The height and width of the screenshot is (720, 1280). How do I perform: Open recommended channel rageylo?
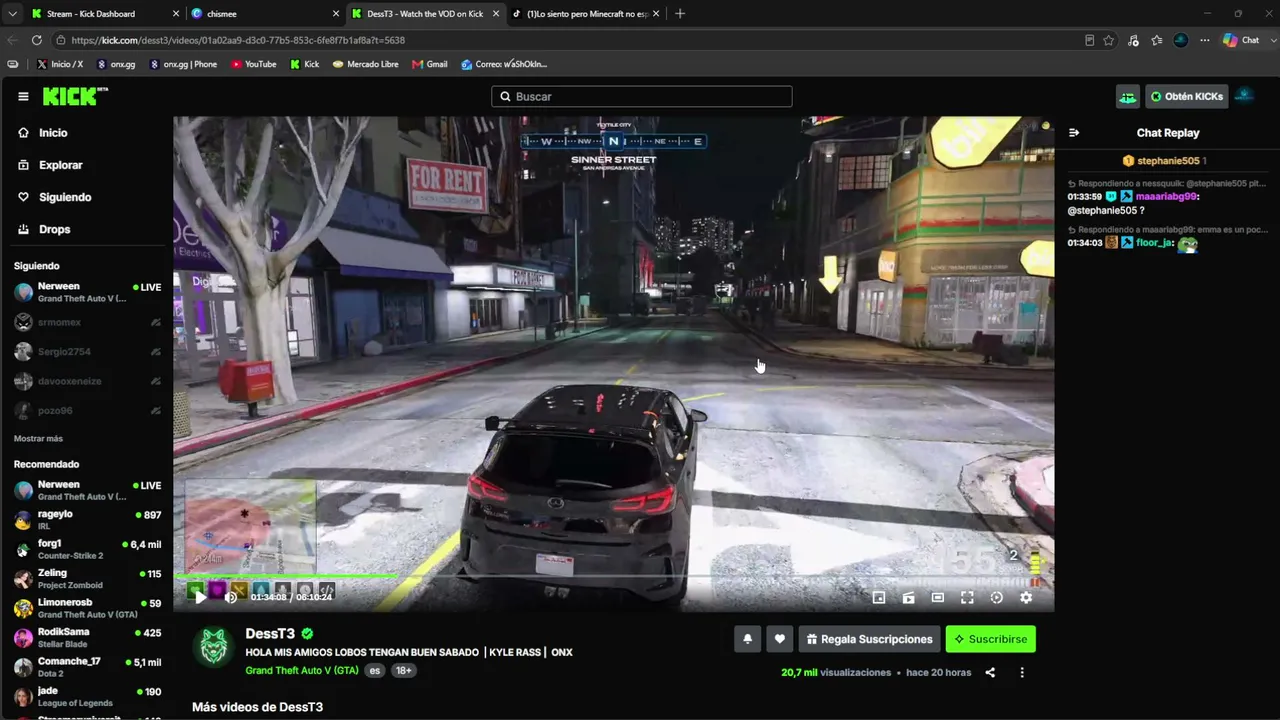87,520
